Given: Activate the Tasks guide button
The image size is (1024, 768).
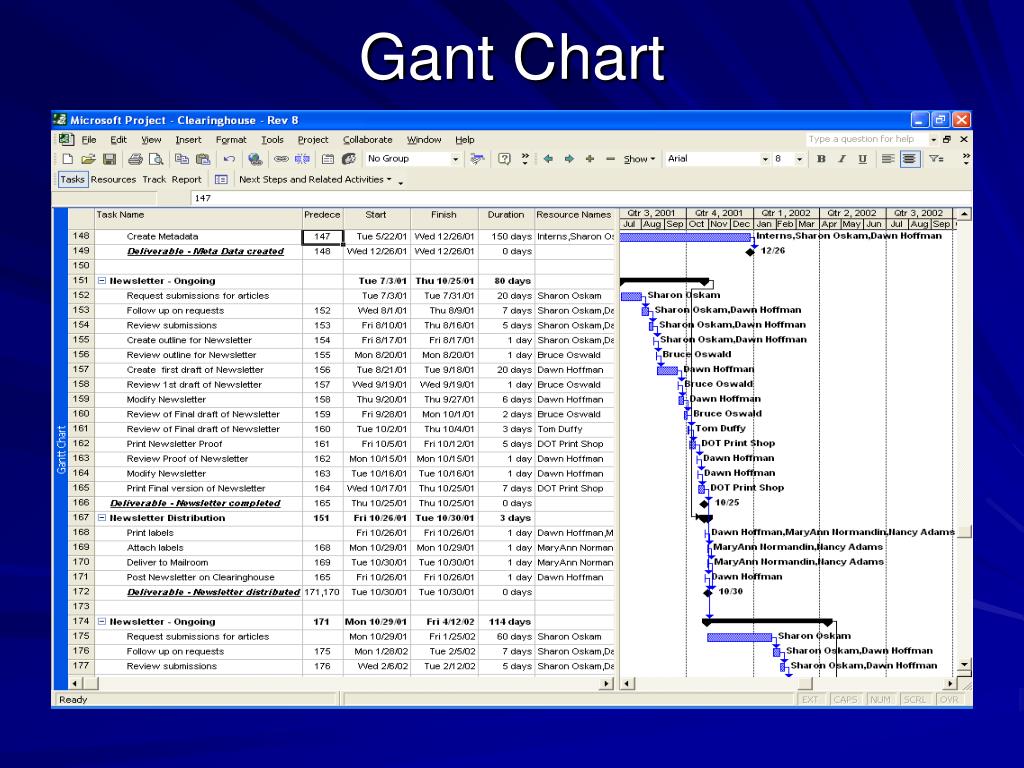Looking at the screenshot, I should pos(72,180).
